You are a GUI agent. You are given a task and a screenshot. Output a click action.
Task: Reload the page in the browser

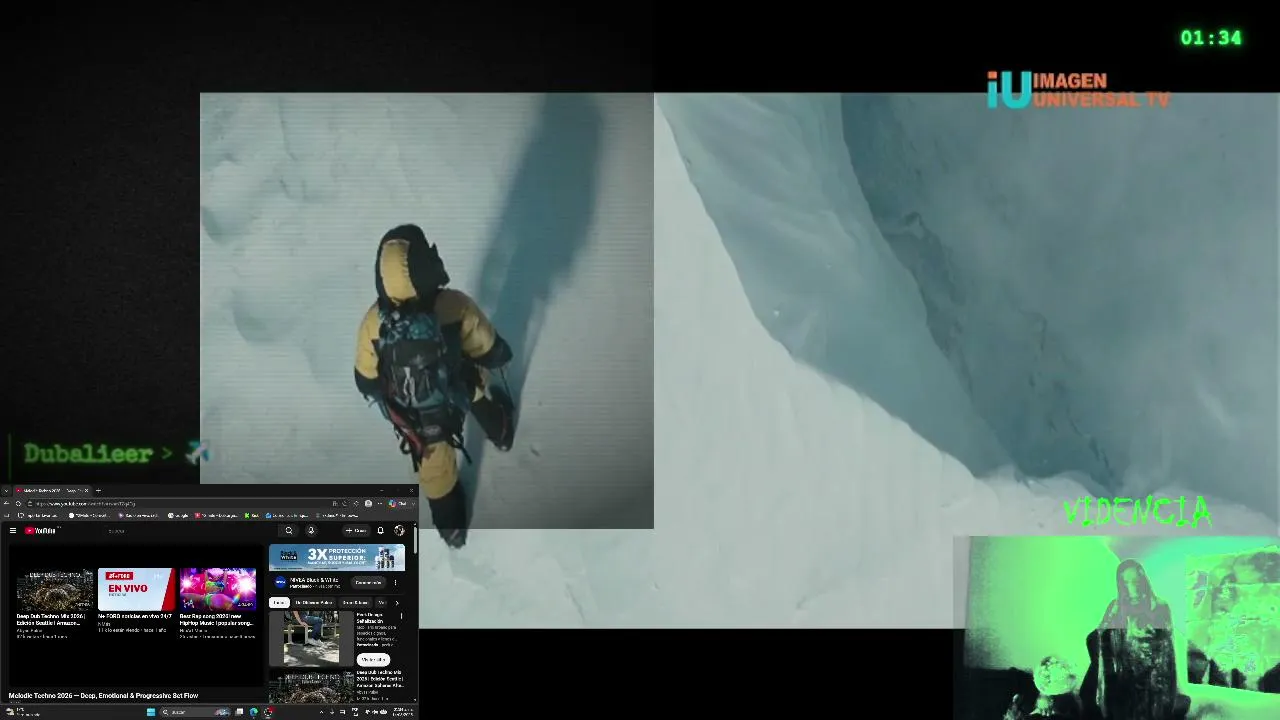18,503
